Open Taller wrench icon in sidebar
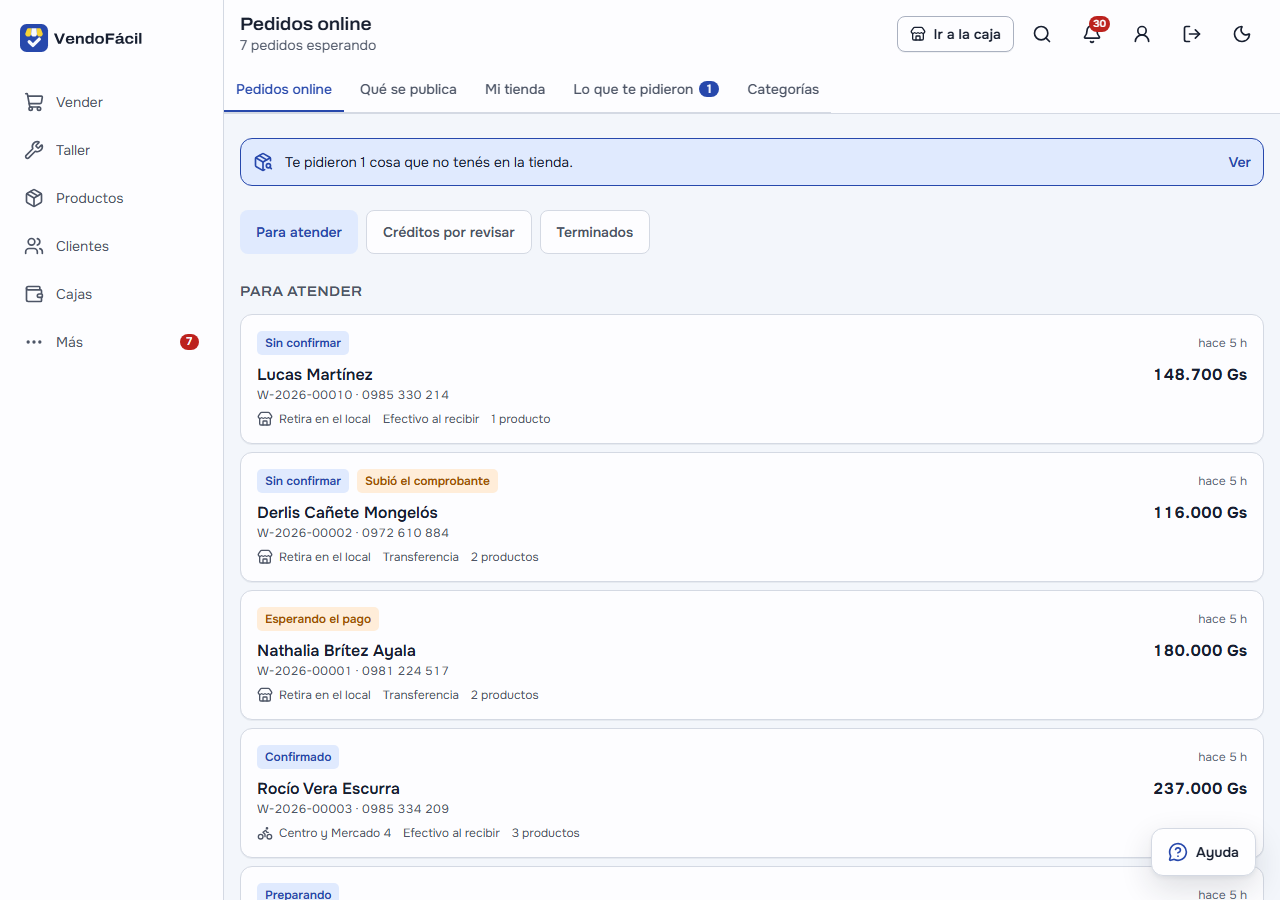 (x=34, y=150)
